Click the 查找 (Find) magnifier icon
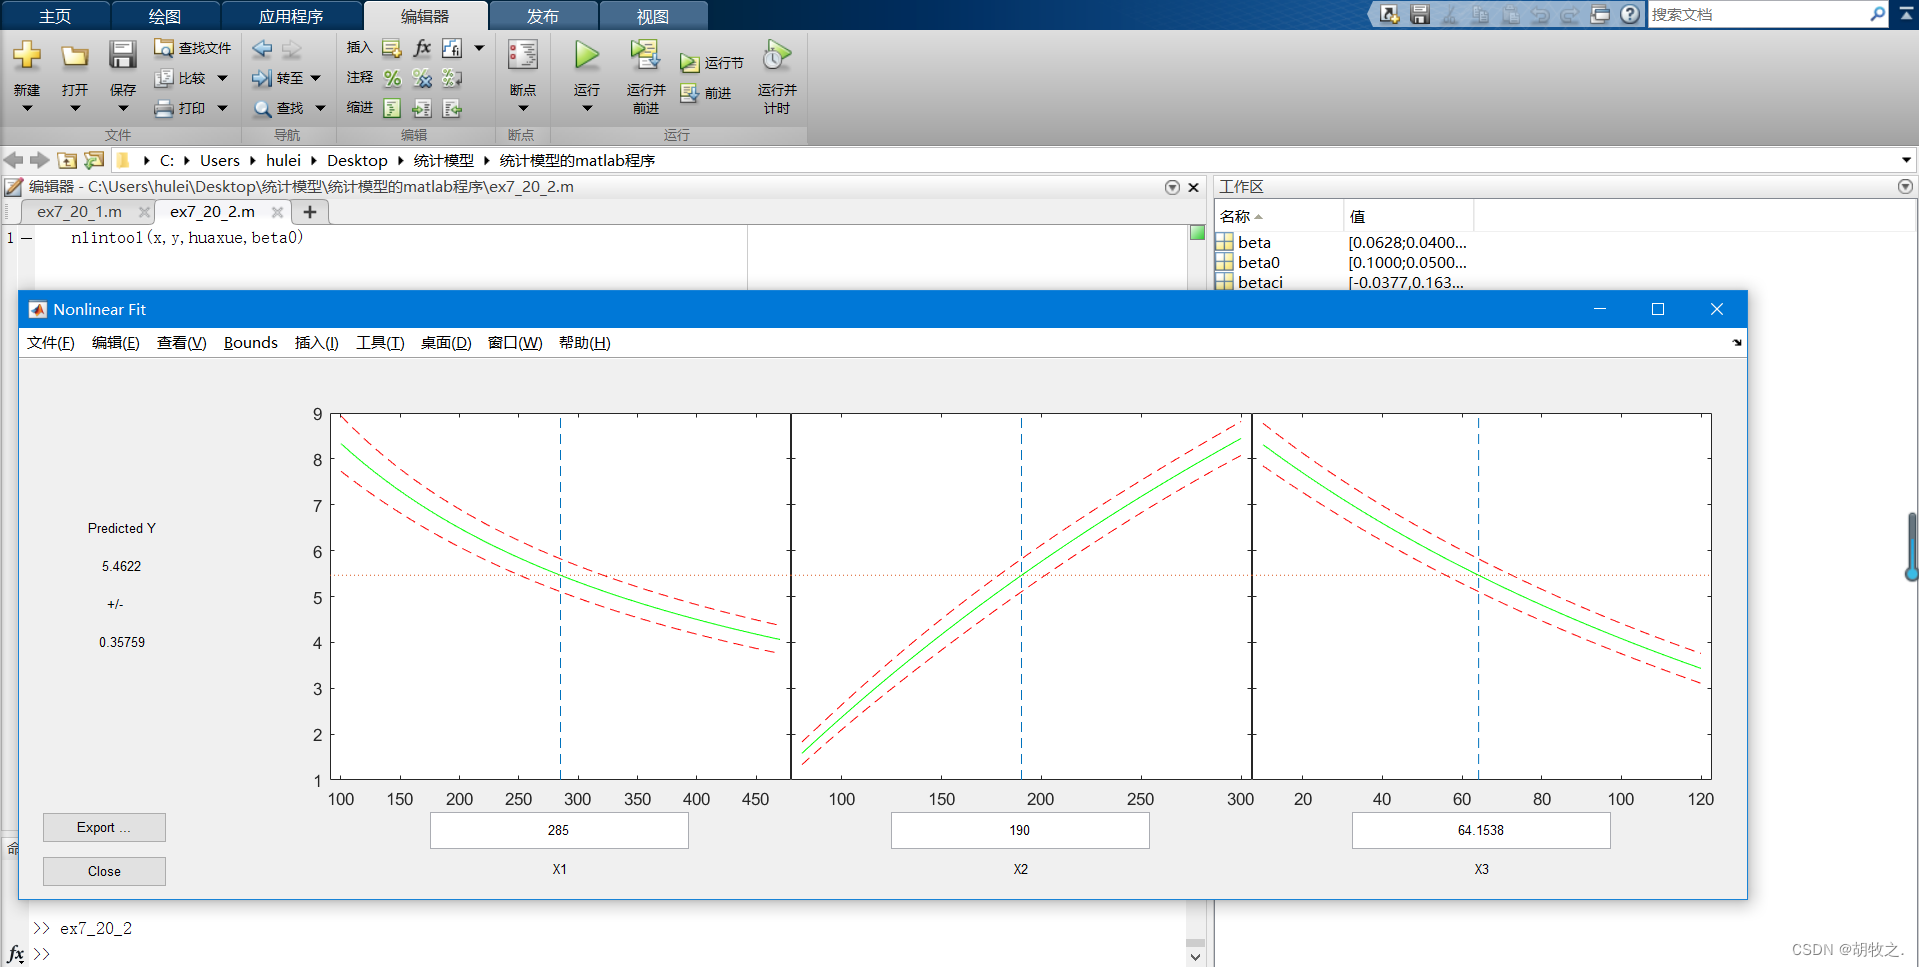The image size is (1919, 967). (262, 108)
